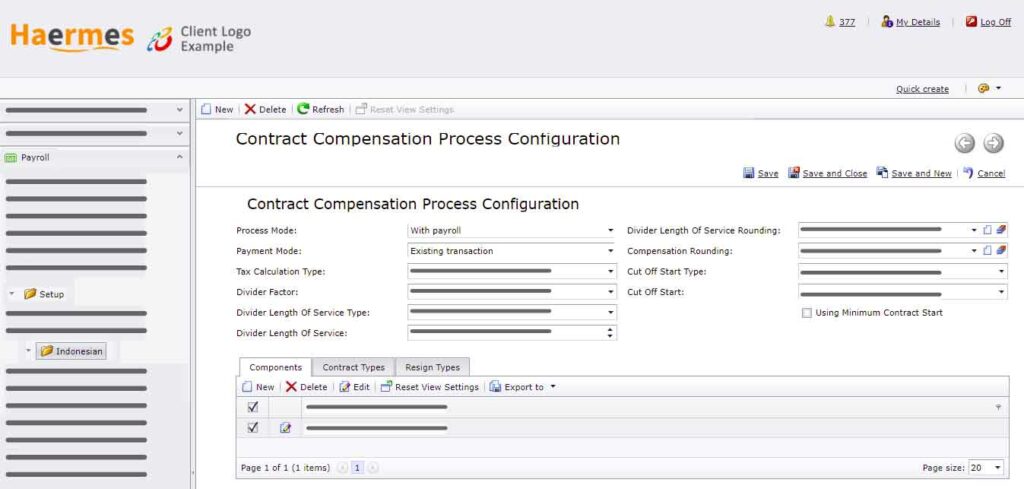Open Cut Off Start dropdown
This screenshot has width=1024, height=489.
pyautogui.click(x=1001, y=292)
